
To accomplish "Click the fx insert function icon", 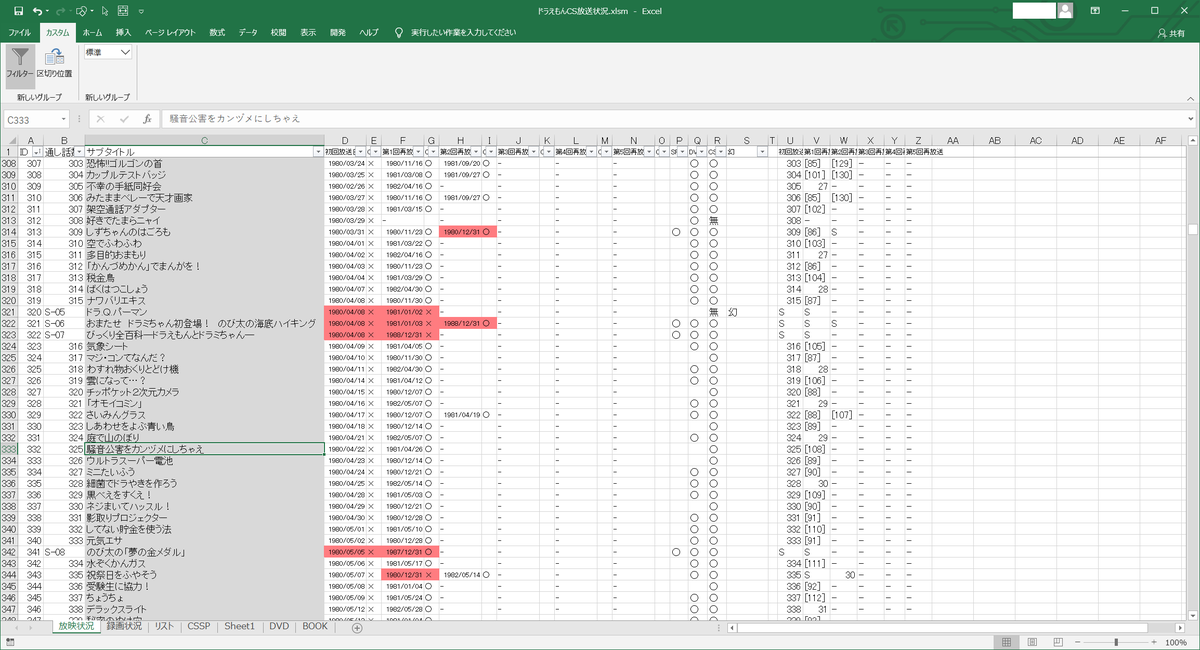I will pyautogui.click(x=147, y=118).
